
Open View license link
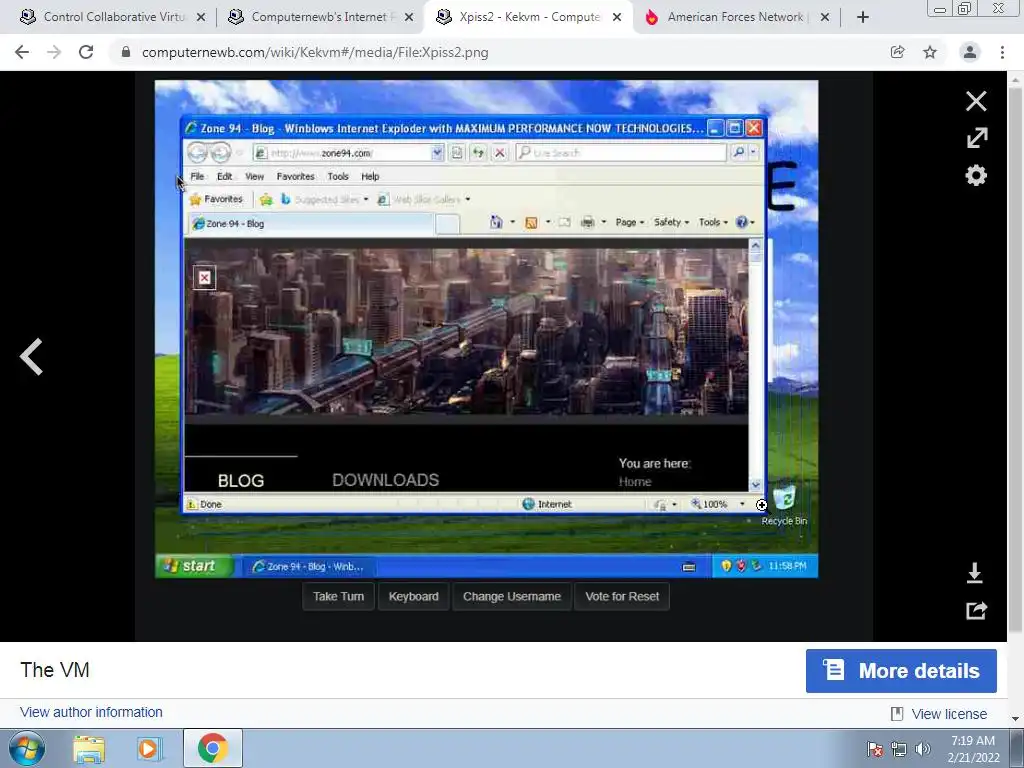pos(949,714)
